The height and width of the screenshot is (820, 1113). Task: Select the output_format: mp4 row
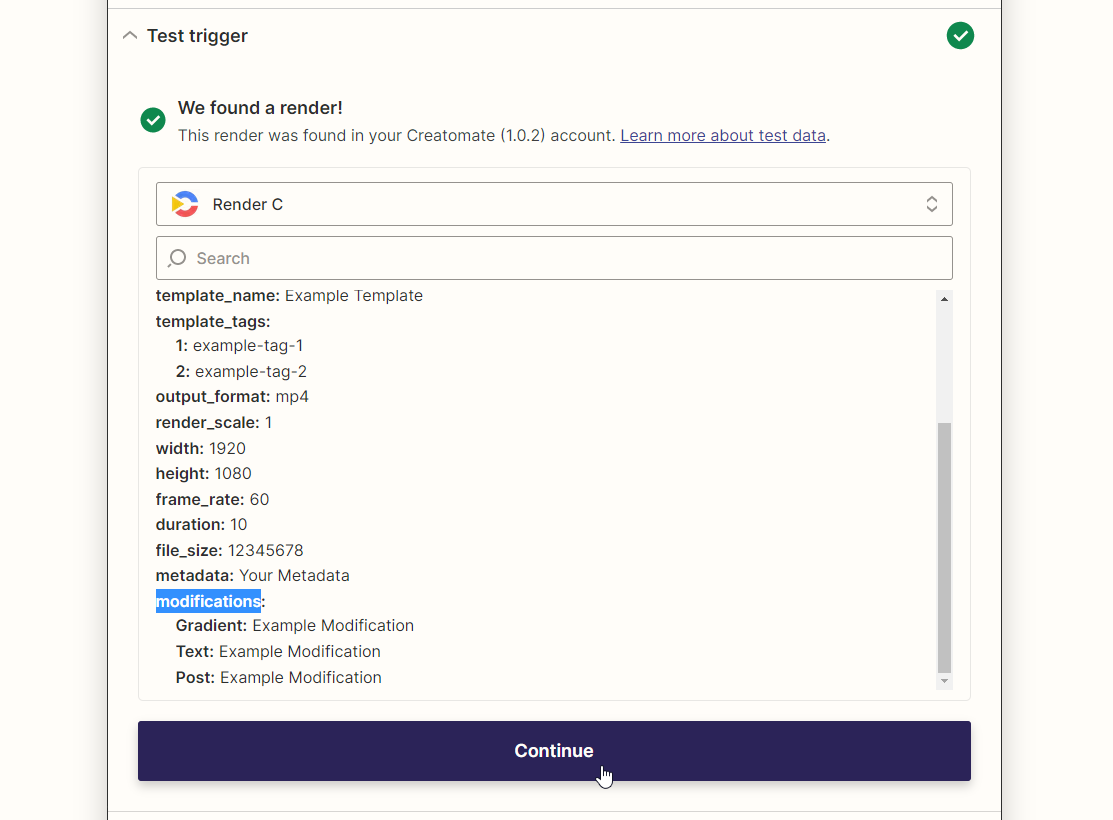pos(232,397)
